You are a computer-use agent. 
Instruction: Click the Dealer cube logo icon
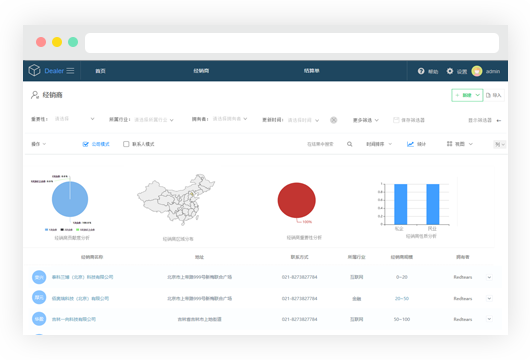tap(34, 70)
